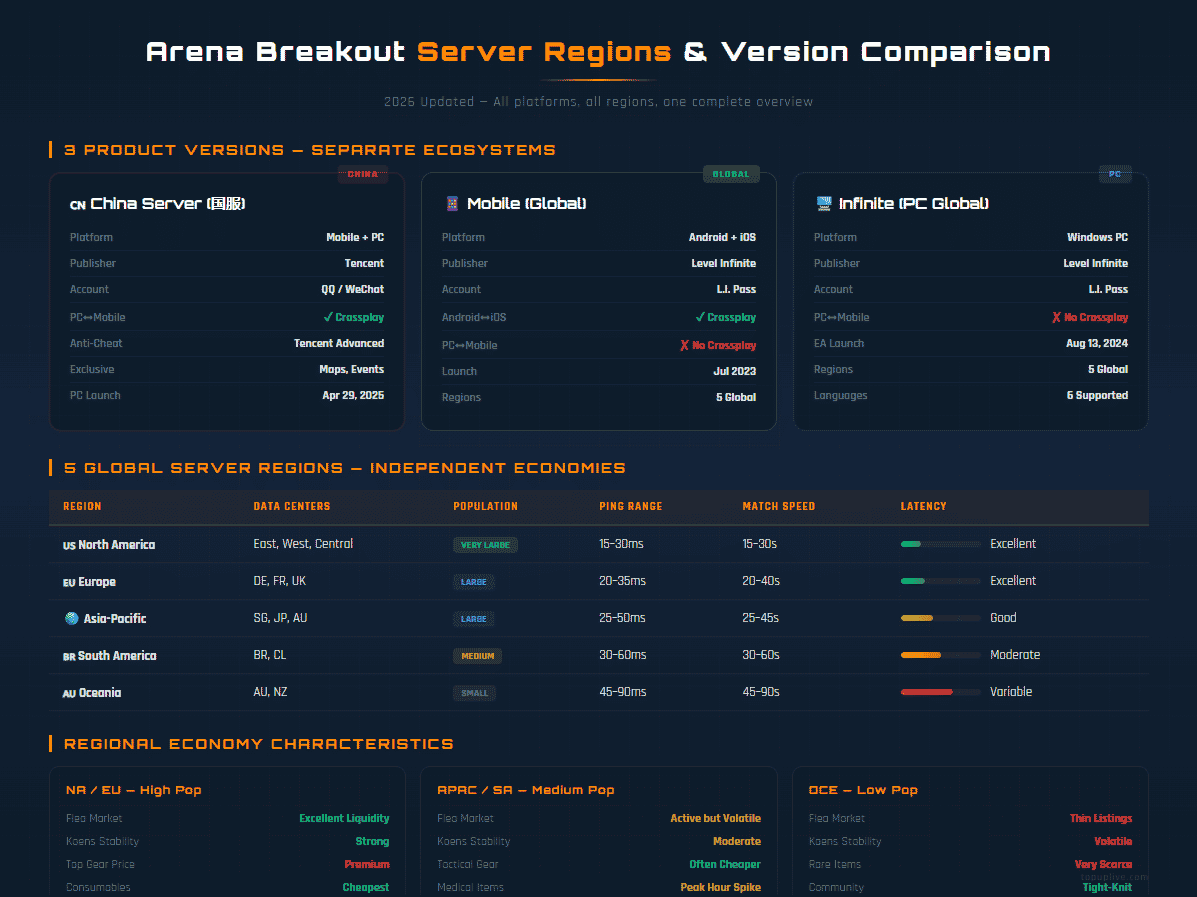
Task: Click the PING RANGE column header
Action: [631, 506]
